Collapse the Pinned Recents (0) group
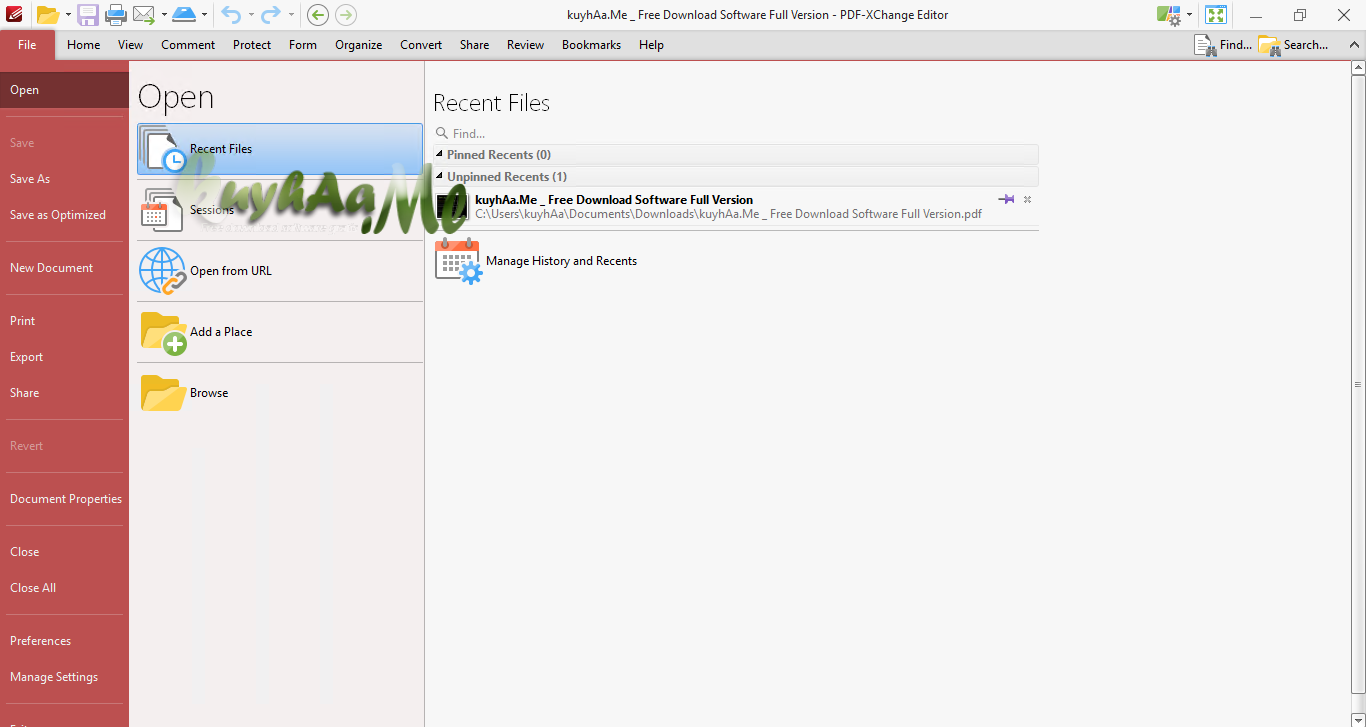Image resolution: width=1366 pixels, height=727 pixels. pos(440,155)
